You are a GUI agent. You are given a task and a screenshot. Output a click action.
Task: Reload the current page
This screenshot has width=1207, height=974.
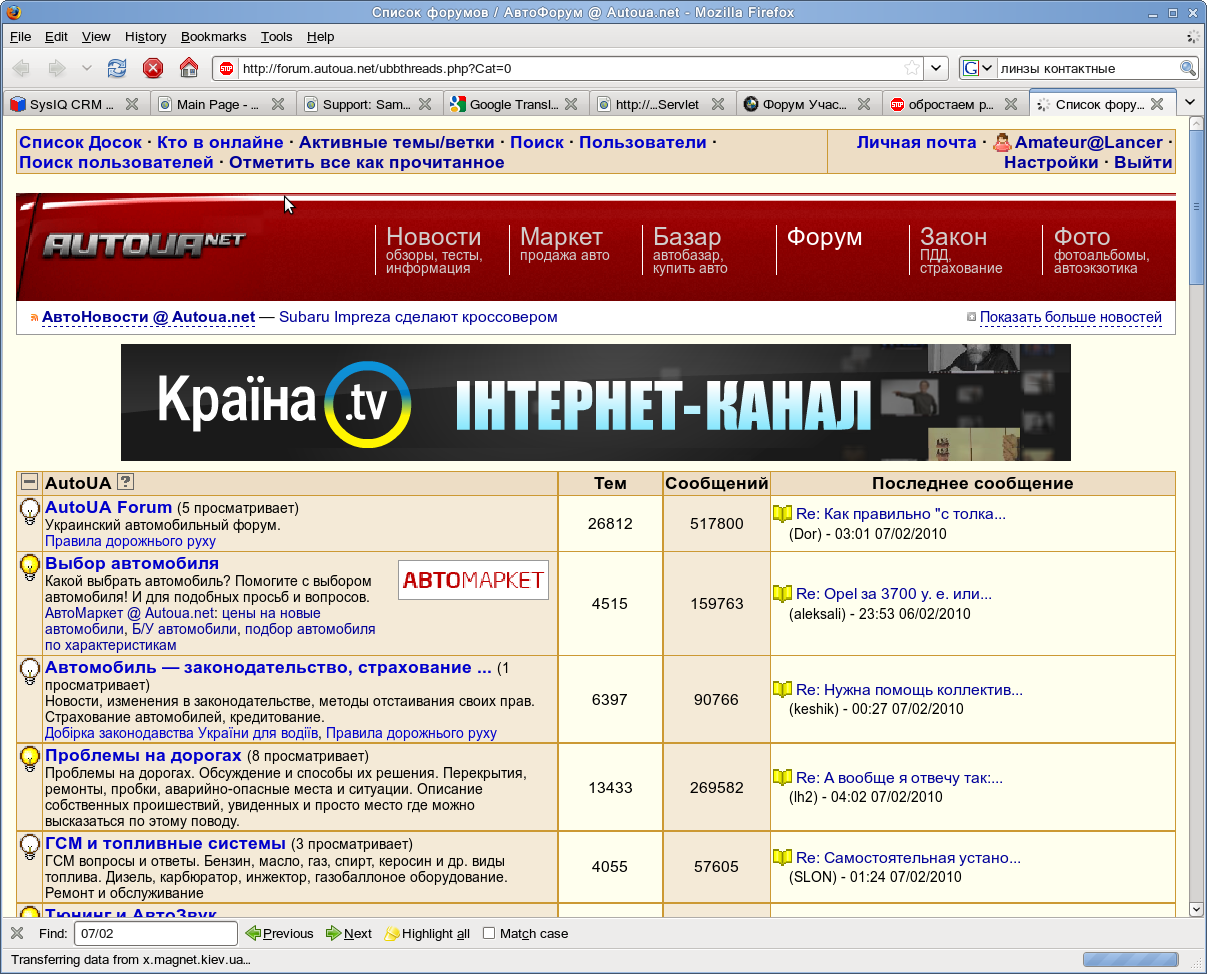117,68
